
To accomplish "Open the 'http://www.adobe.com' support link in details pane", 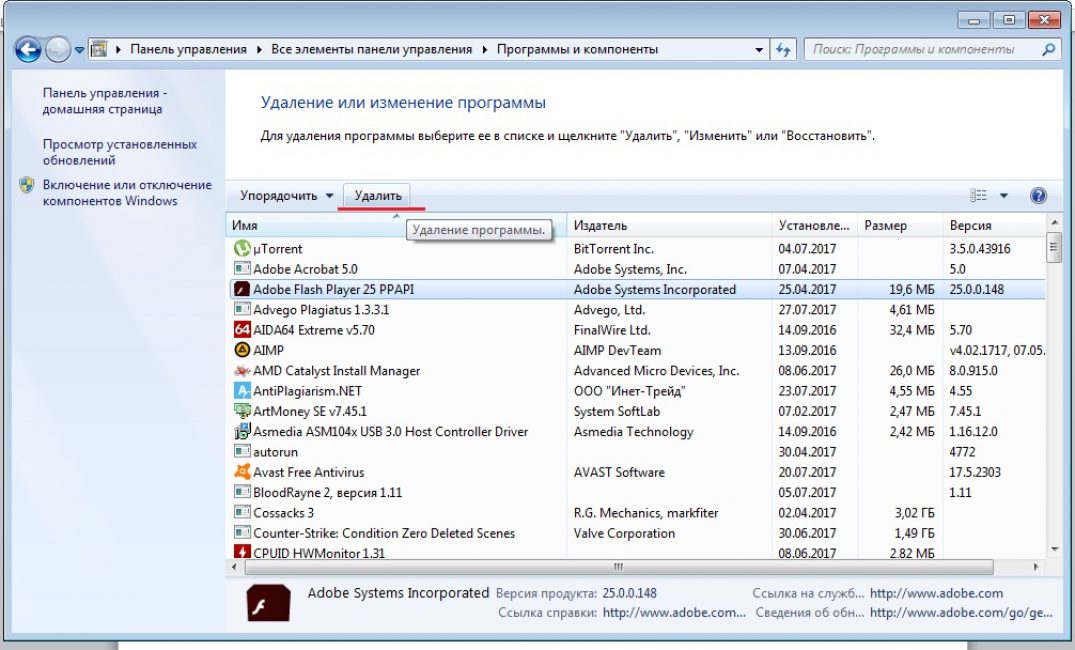I will click(936, 593).
